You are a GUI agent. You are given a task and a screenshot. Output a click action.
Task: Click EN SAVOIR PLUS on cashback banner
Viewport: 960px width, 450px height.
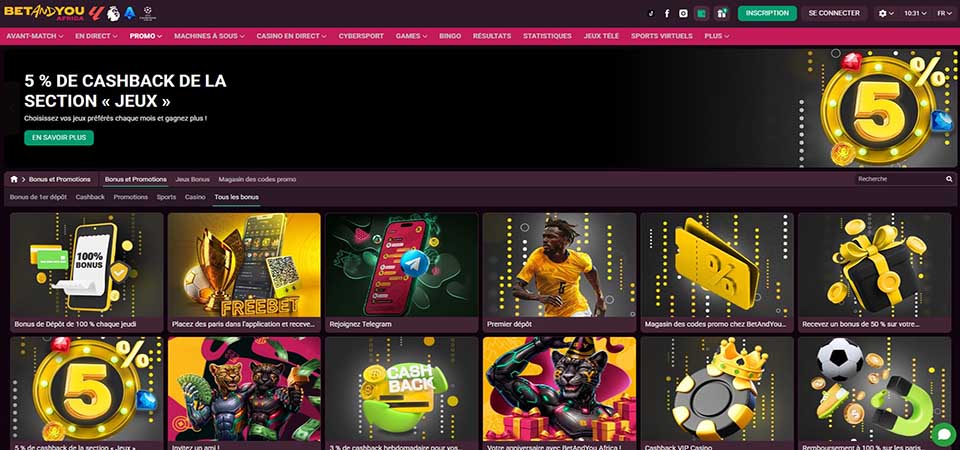[59, 138]
